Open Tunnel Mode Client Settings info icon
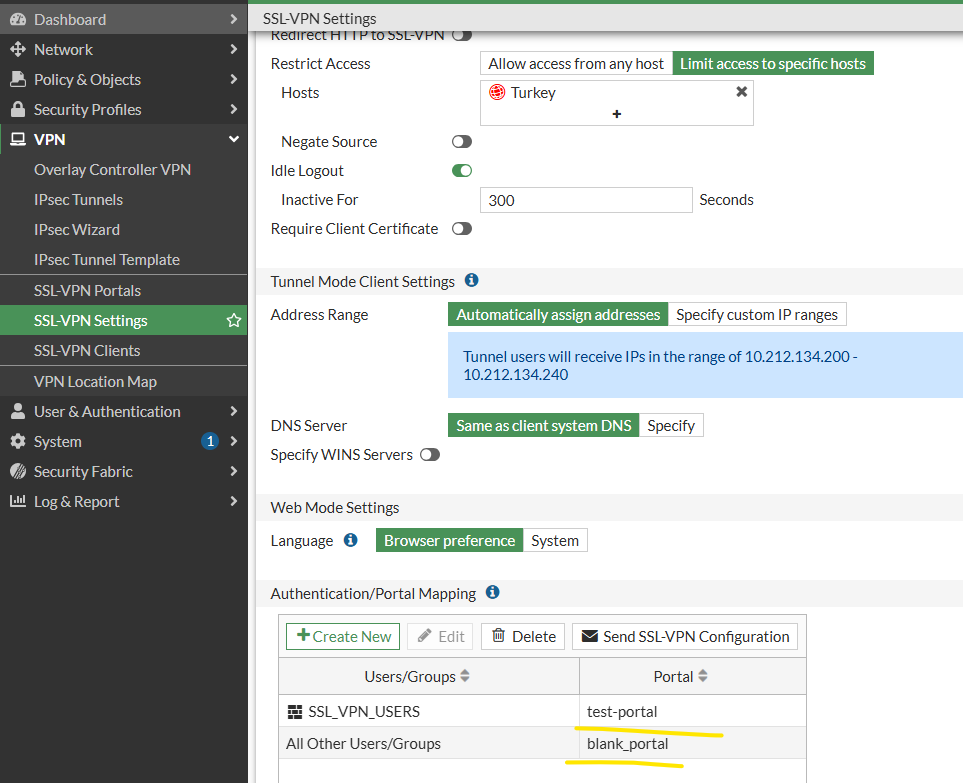The width and height of the screenshot is (963, 783). pos(472,280)
